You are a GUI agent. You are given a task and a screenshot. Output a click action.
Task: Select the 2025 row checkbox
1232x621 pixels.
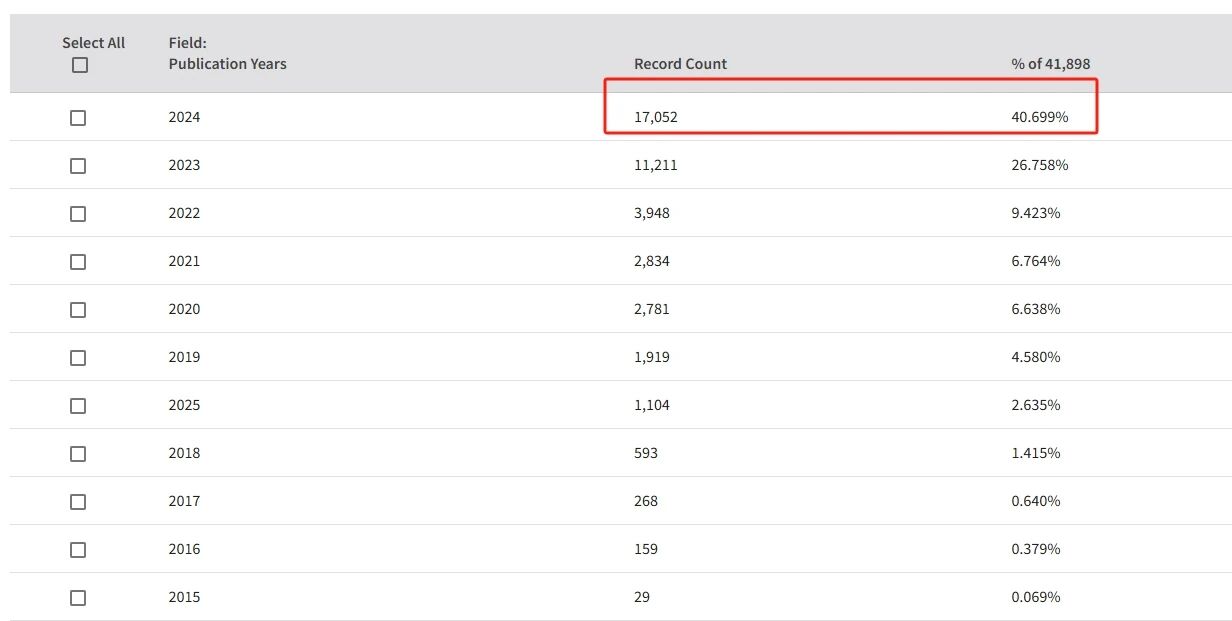[x=78, y=406]
